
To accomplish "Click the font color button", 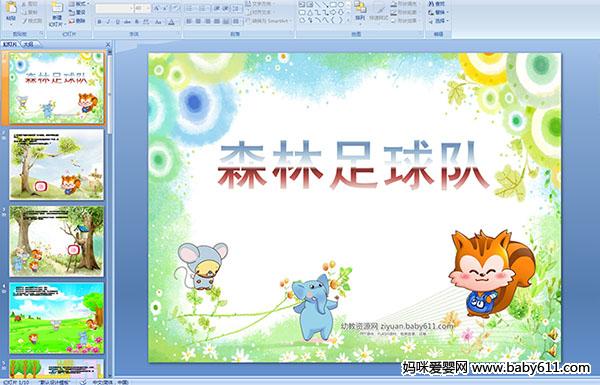I will pos(171,22).
